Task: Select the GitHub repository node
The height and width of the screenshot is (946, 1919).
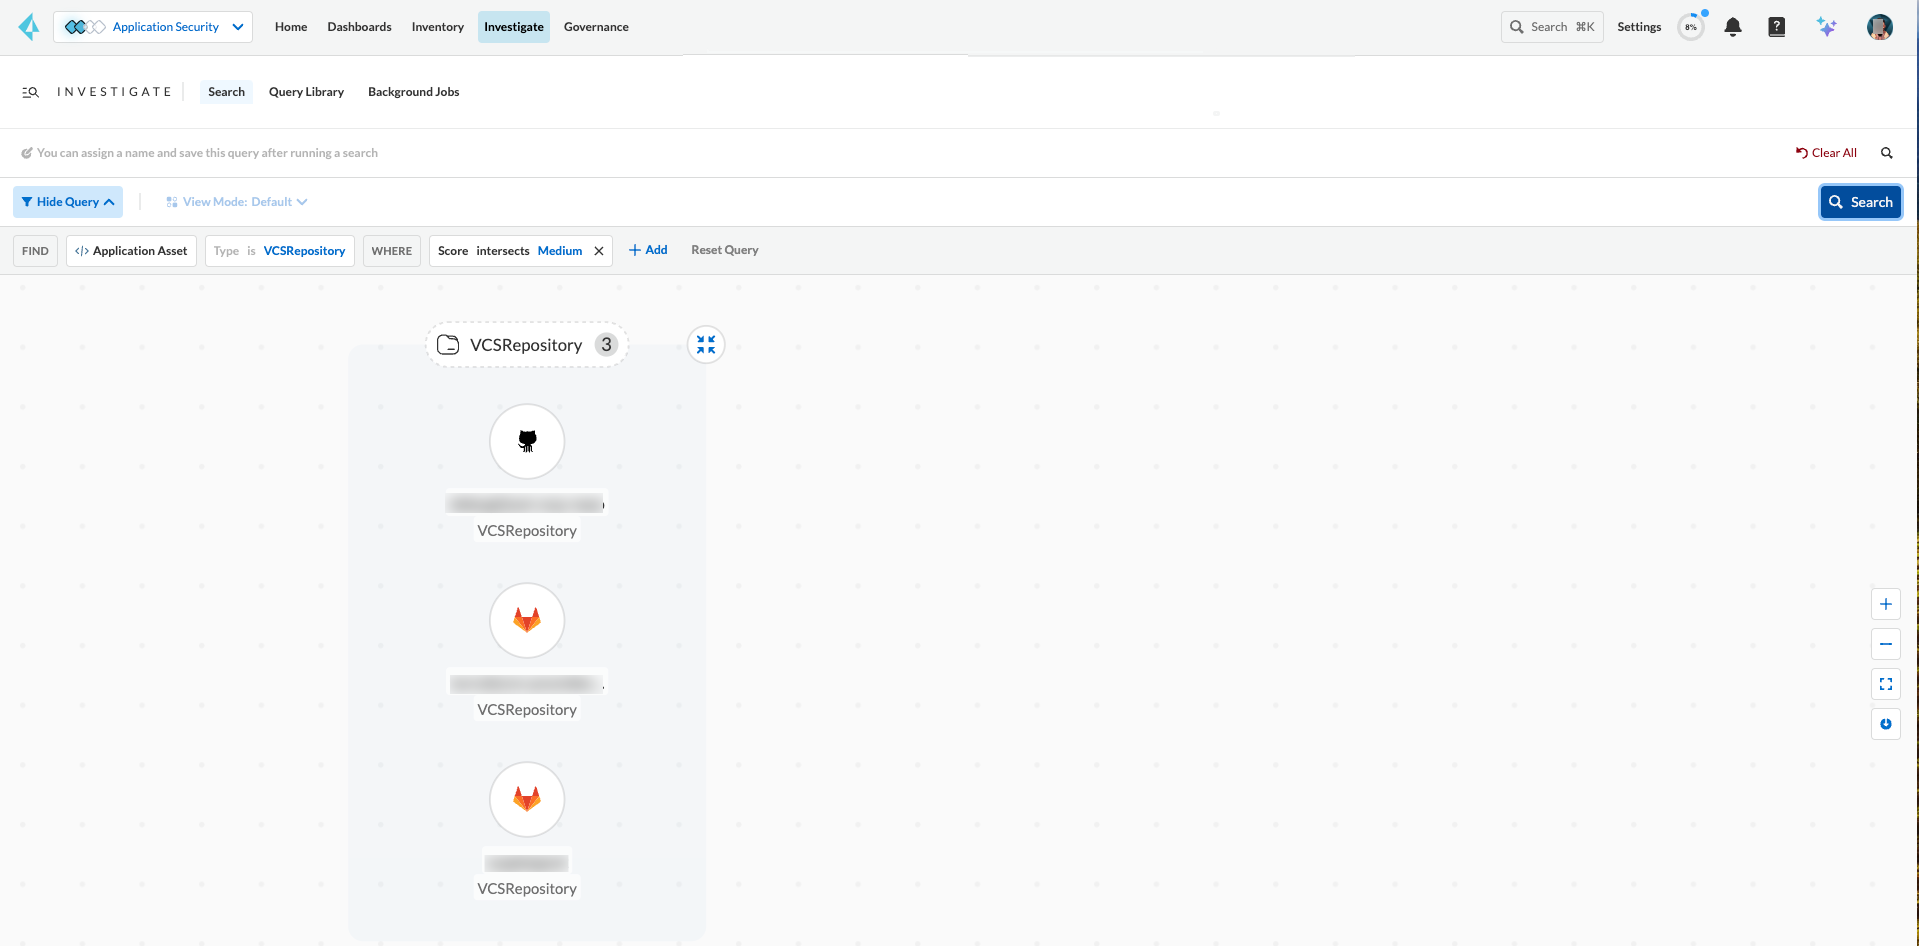Action: [x=527, y=441]
